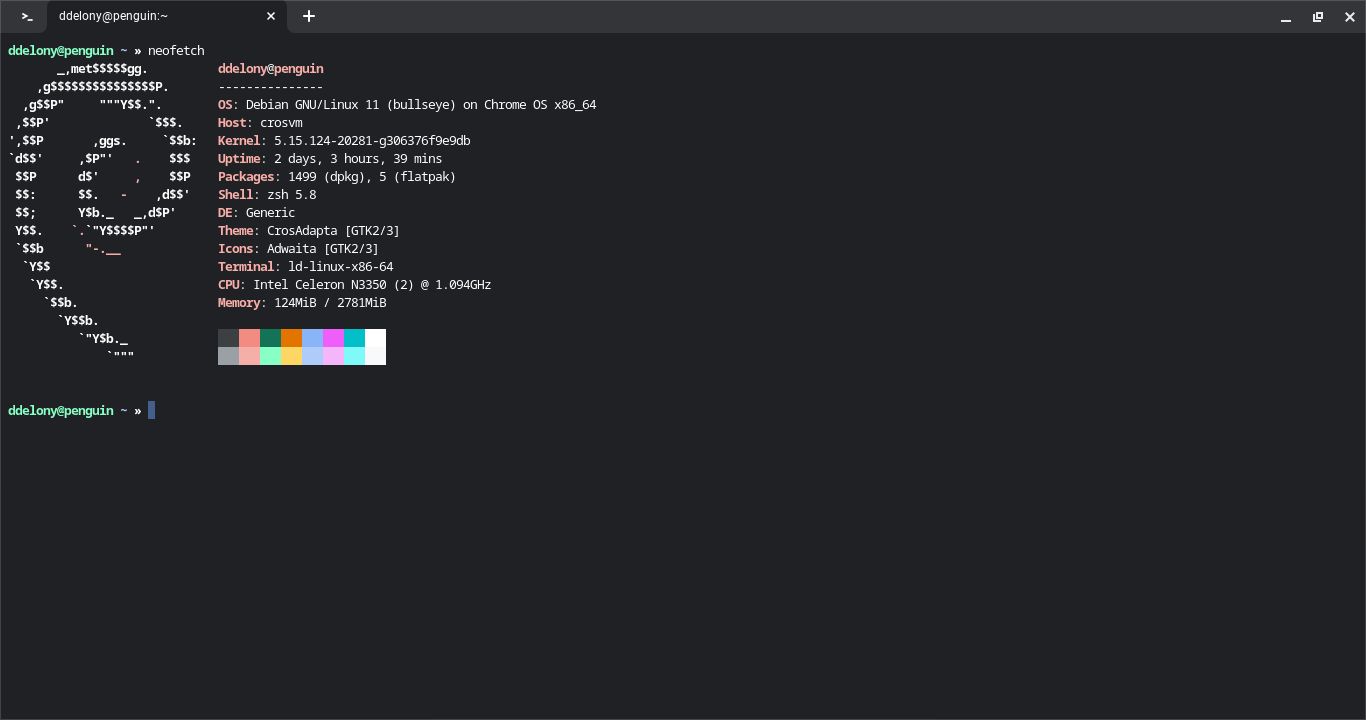This screenshot has width=1366, height=720.
Task: Click the Shell: zsh 5.8 line
Action: (267, 194)
